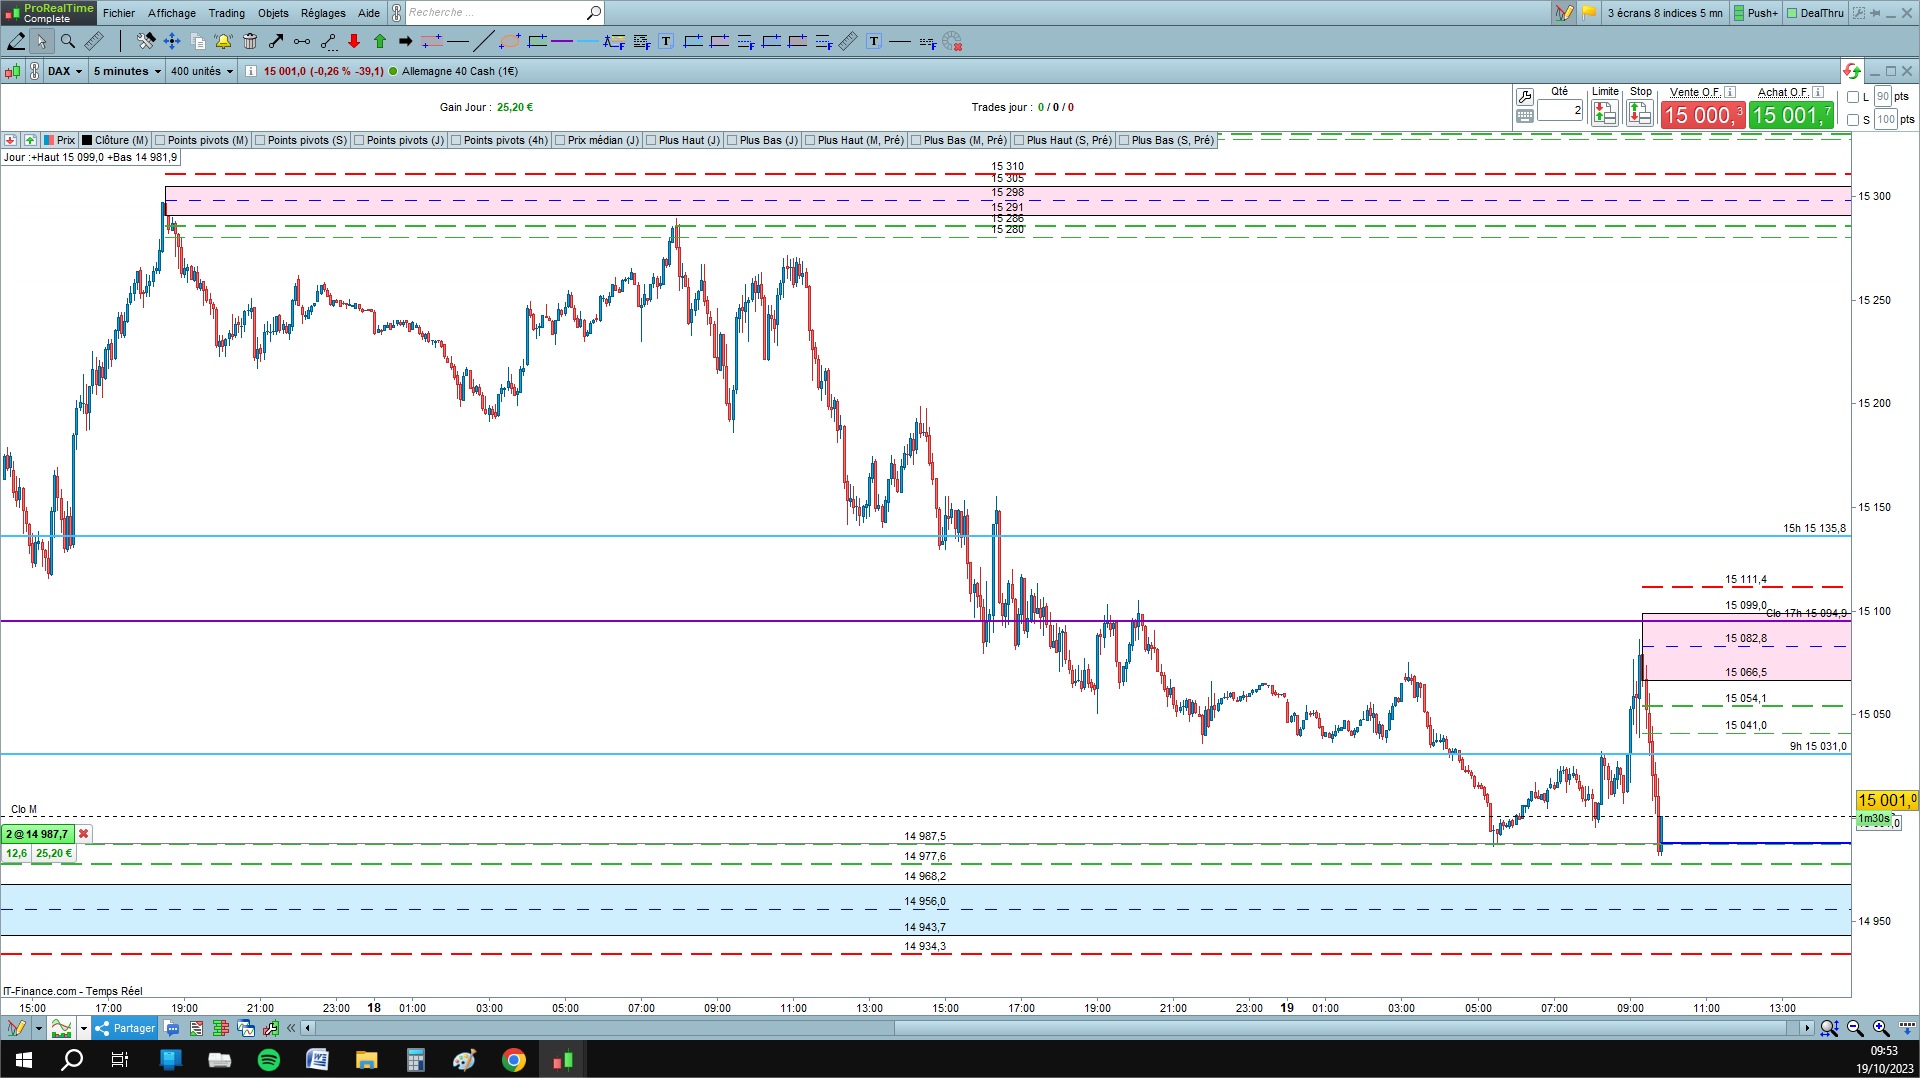The width and height of the screenshot is (1920, 1078).
Task: Choose the purple horizontal line tool
Action: (x=562, y=41)
